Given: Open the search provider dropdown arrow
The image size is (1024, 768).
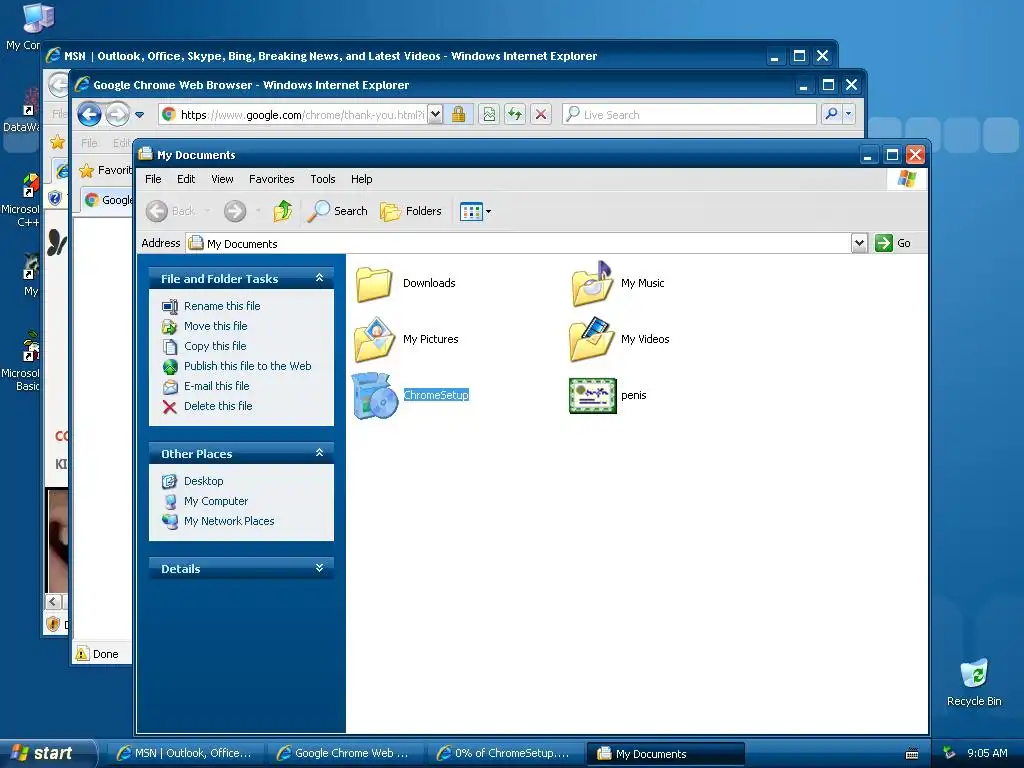Looking at the screenshot, I should (848, 115).
